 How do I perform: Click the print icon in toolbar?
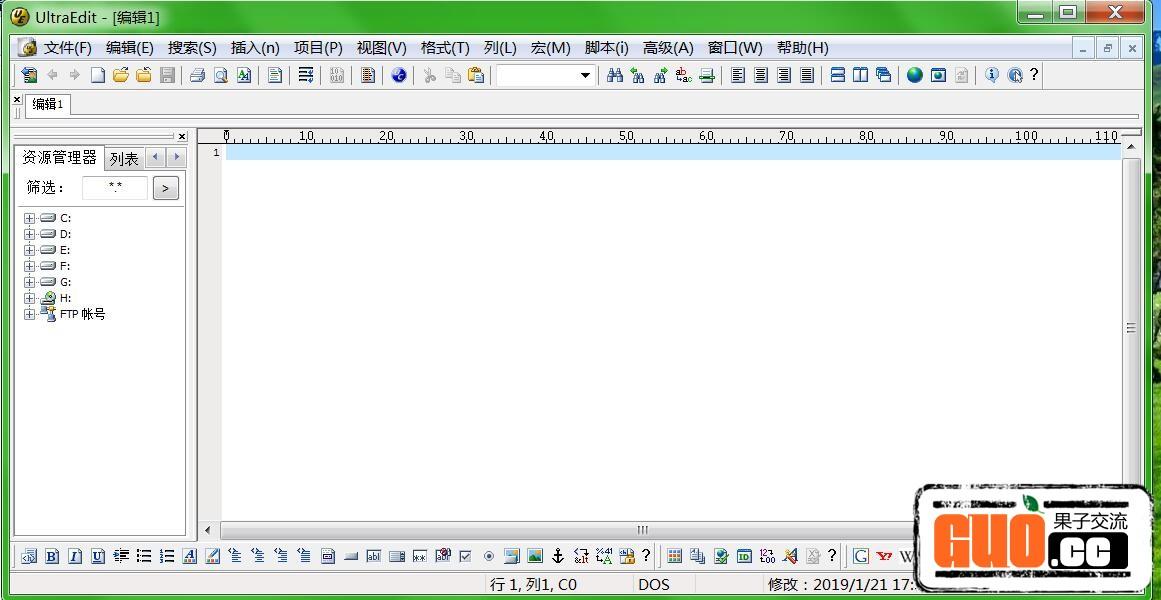(x=197, y=75)
